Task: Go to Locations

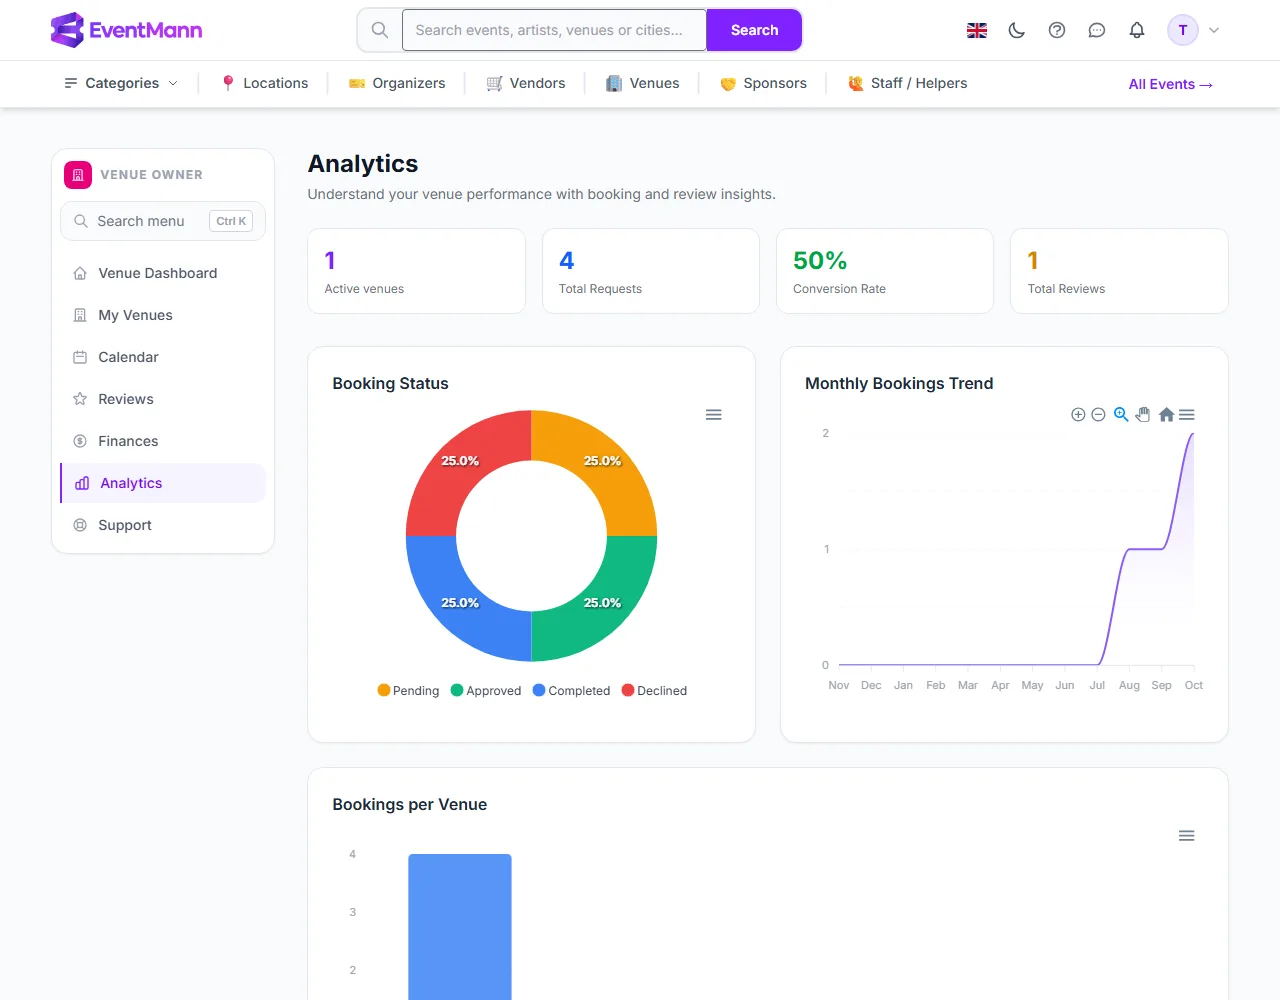Action: (x=265, y=83)
